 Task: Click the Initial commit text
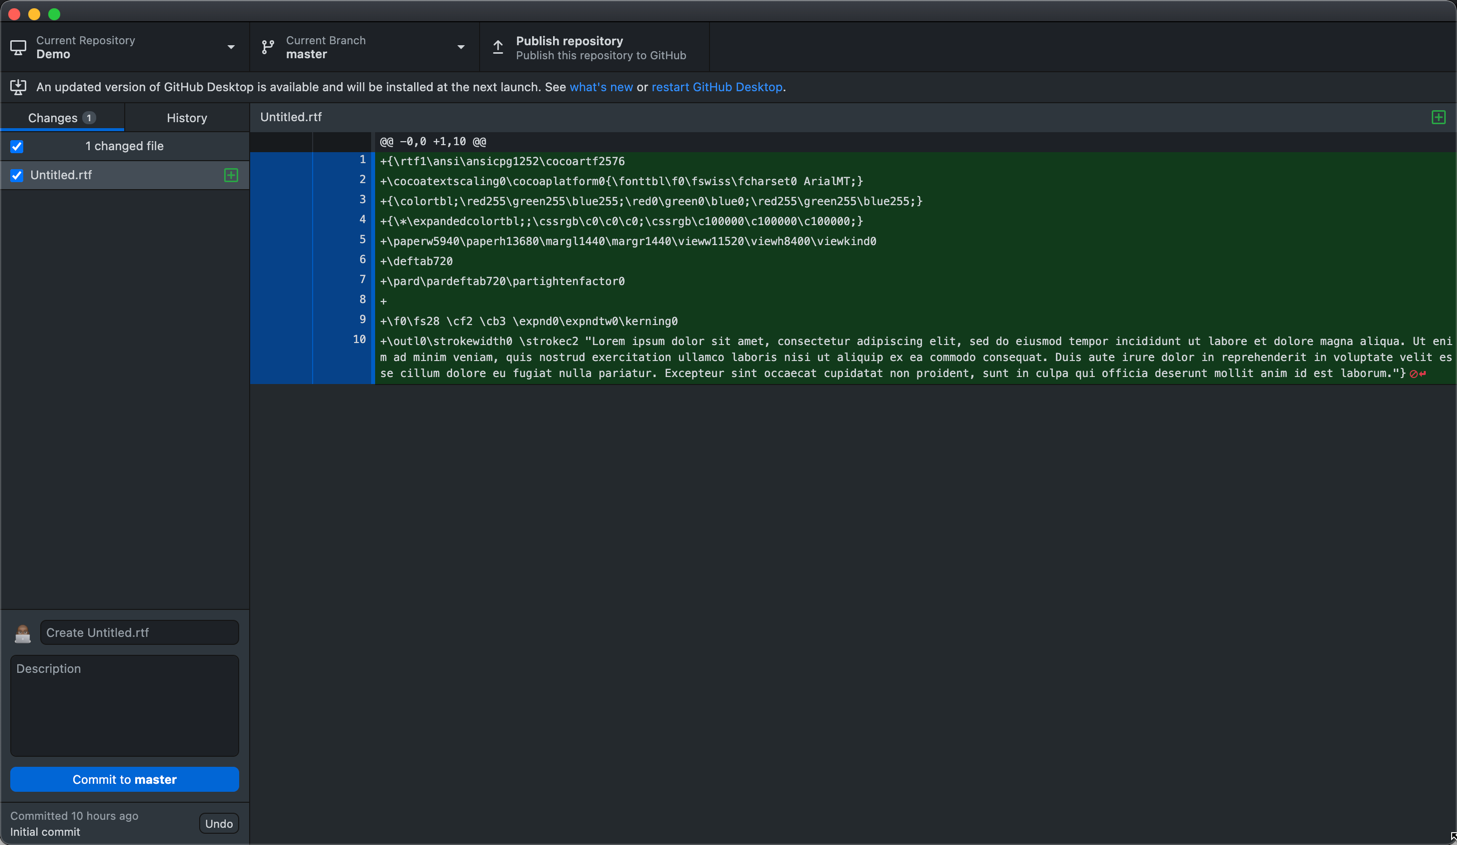click(x=45, y=832)
